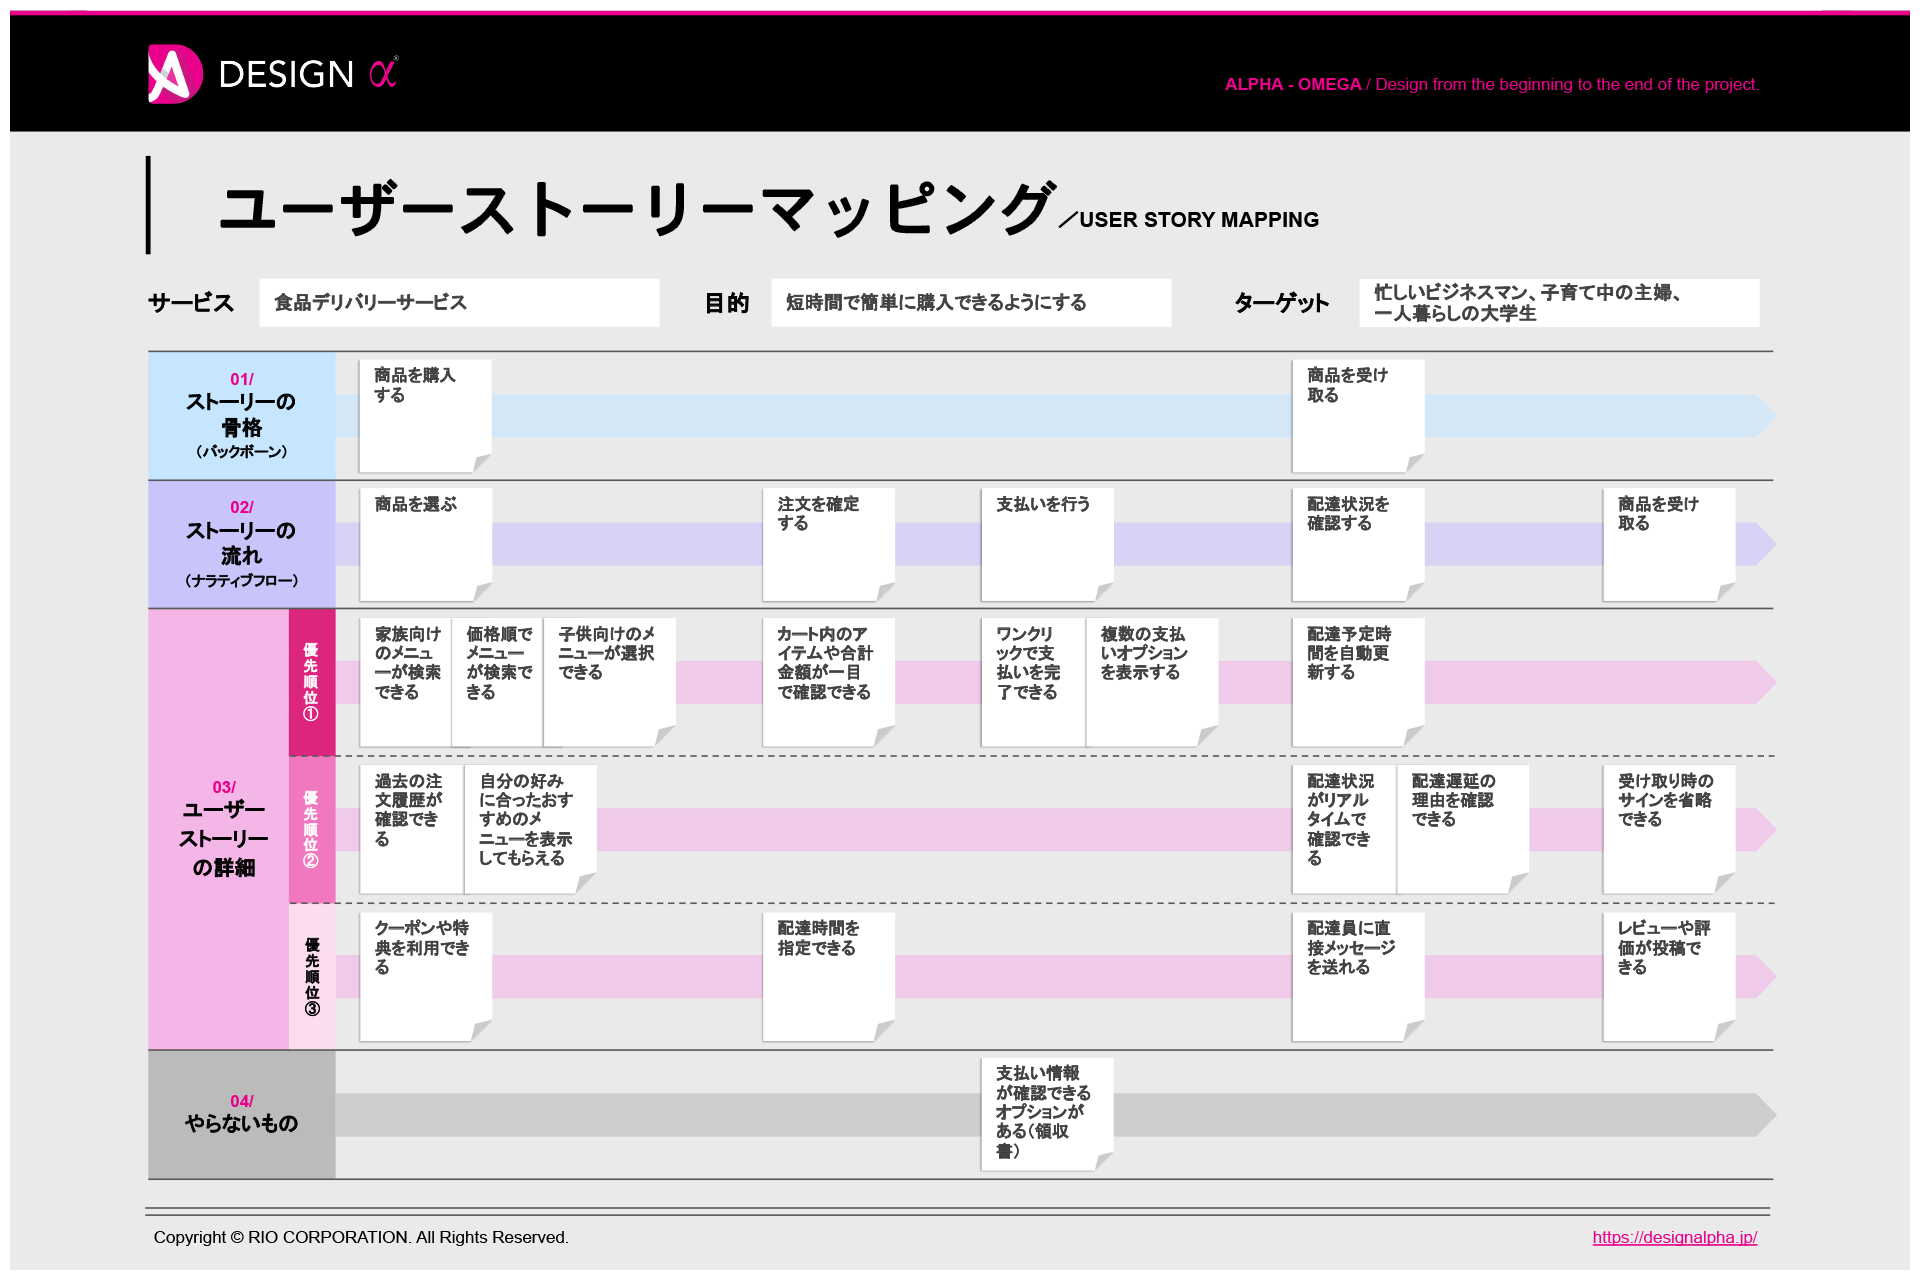Click the 優先順位③ priority label

pos(312,977)
